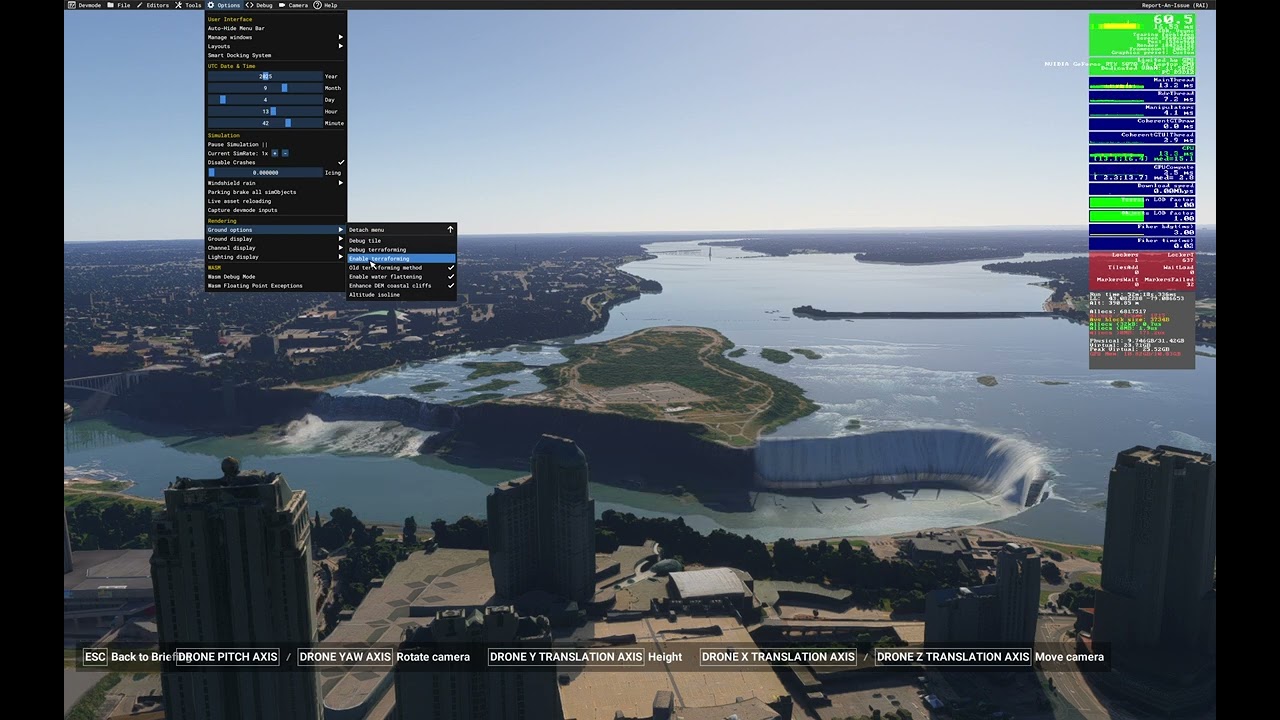Expand Channel display submenu
Screen dimensions: 1280x720
(275, 248)
